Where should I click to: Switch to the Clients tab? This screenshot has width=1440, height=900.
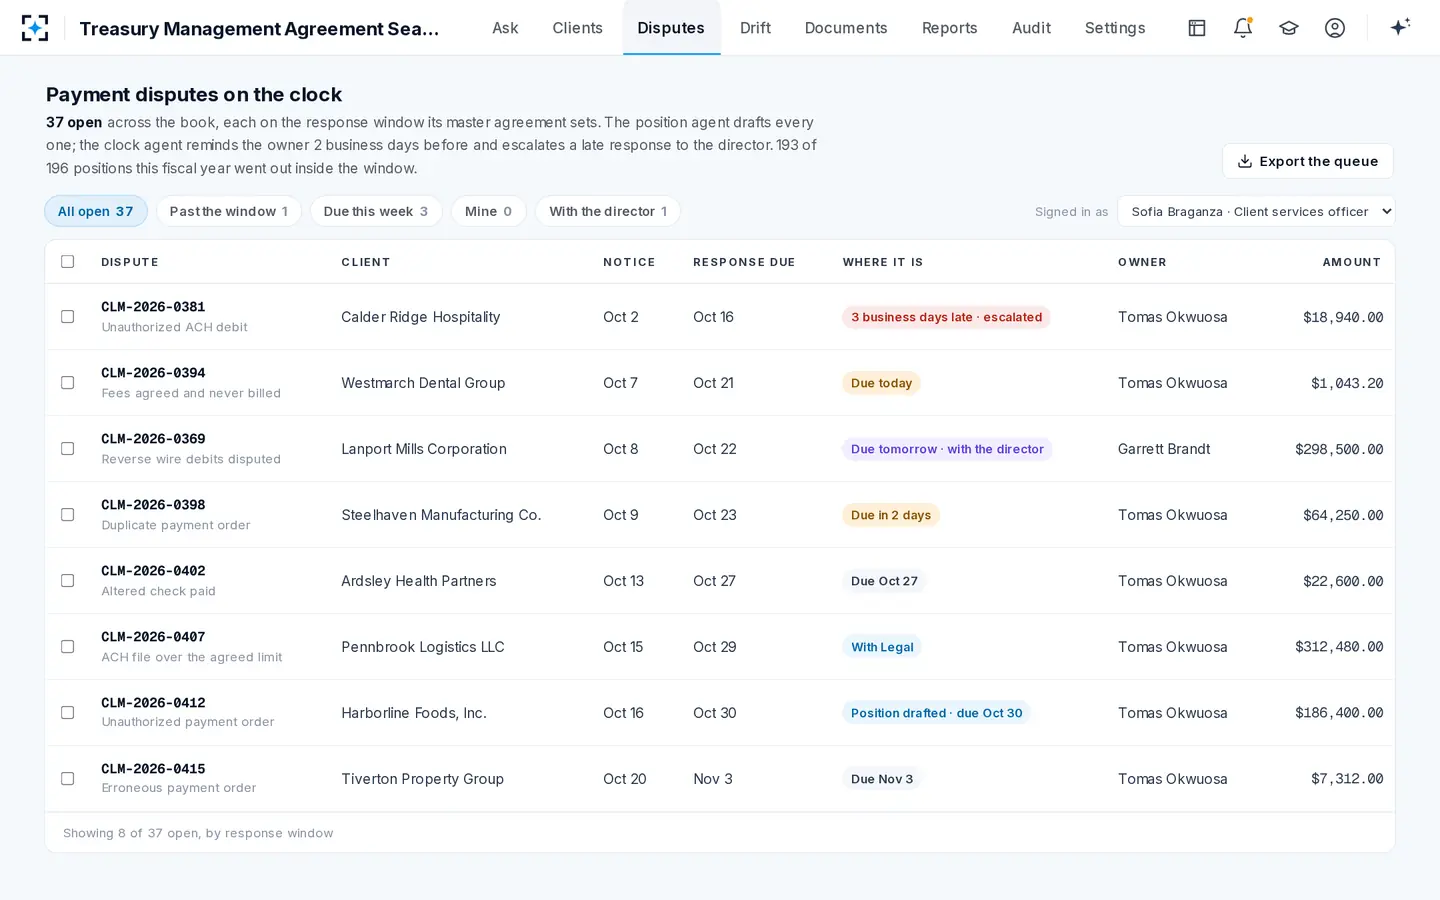(x=577, y=28)
